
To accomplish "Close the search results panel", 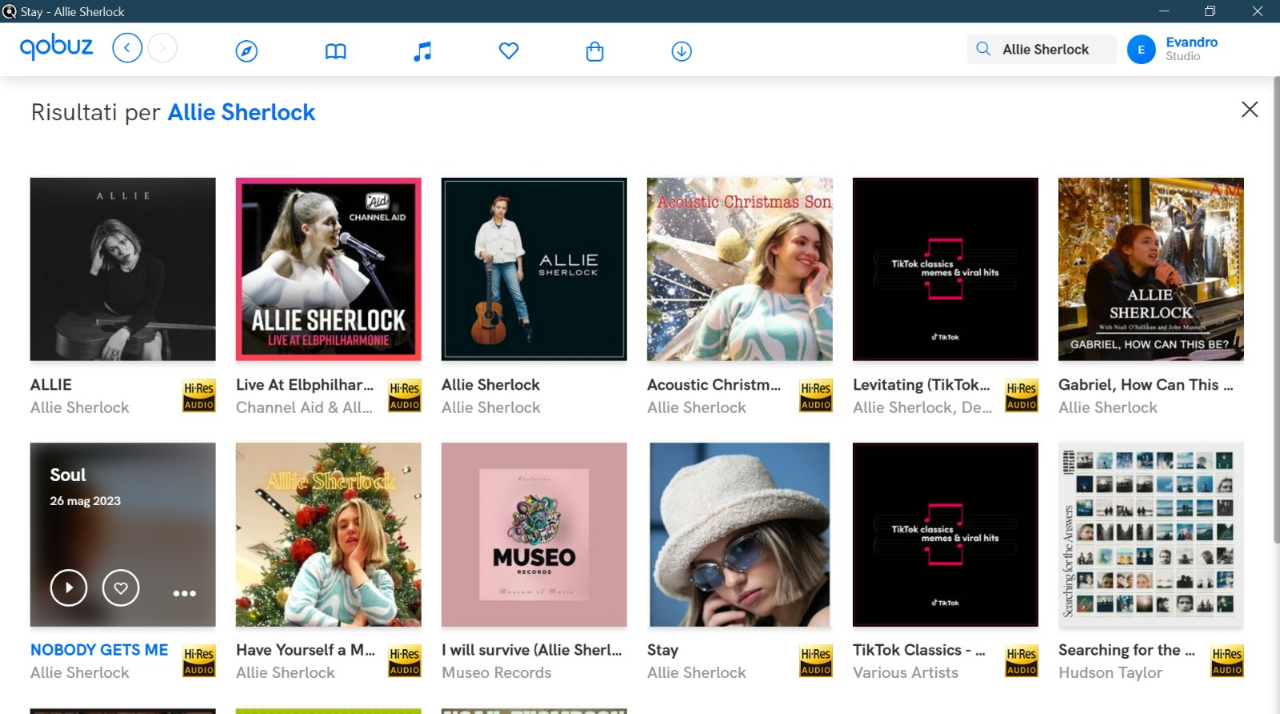I will pos(1249,110).
